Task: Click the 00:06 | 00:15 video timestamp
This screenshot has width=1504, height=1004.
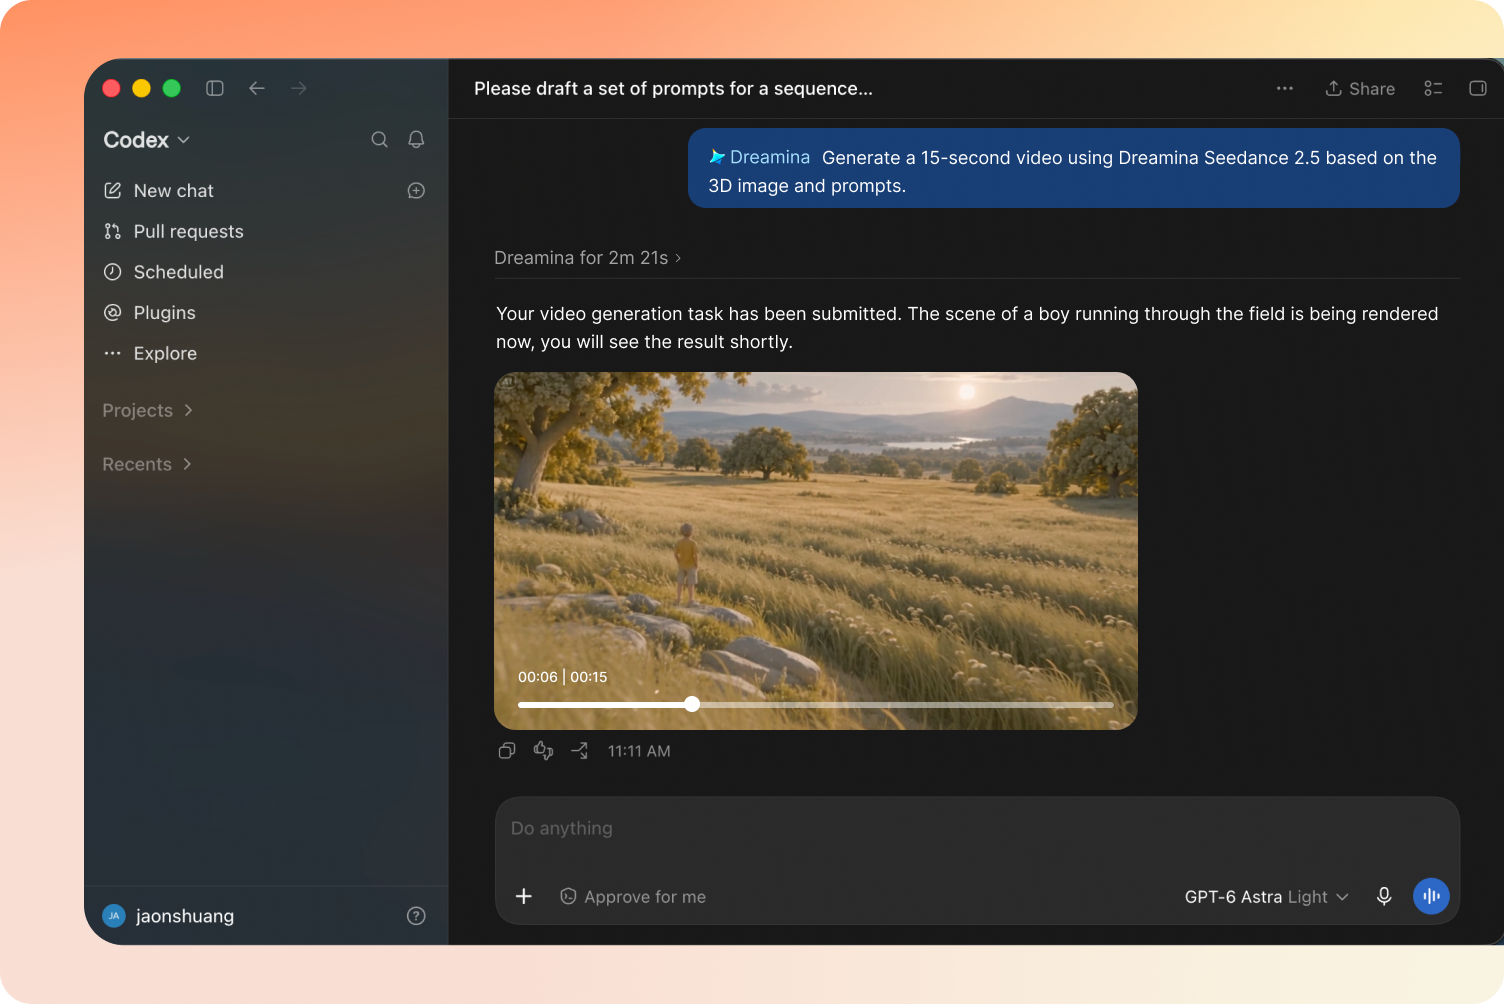Action: coord(563,677)
